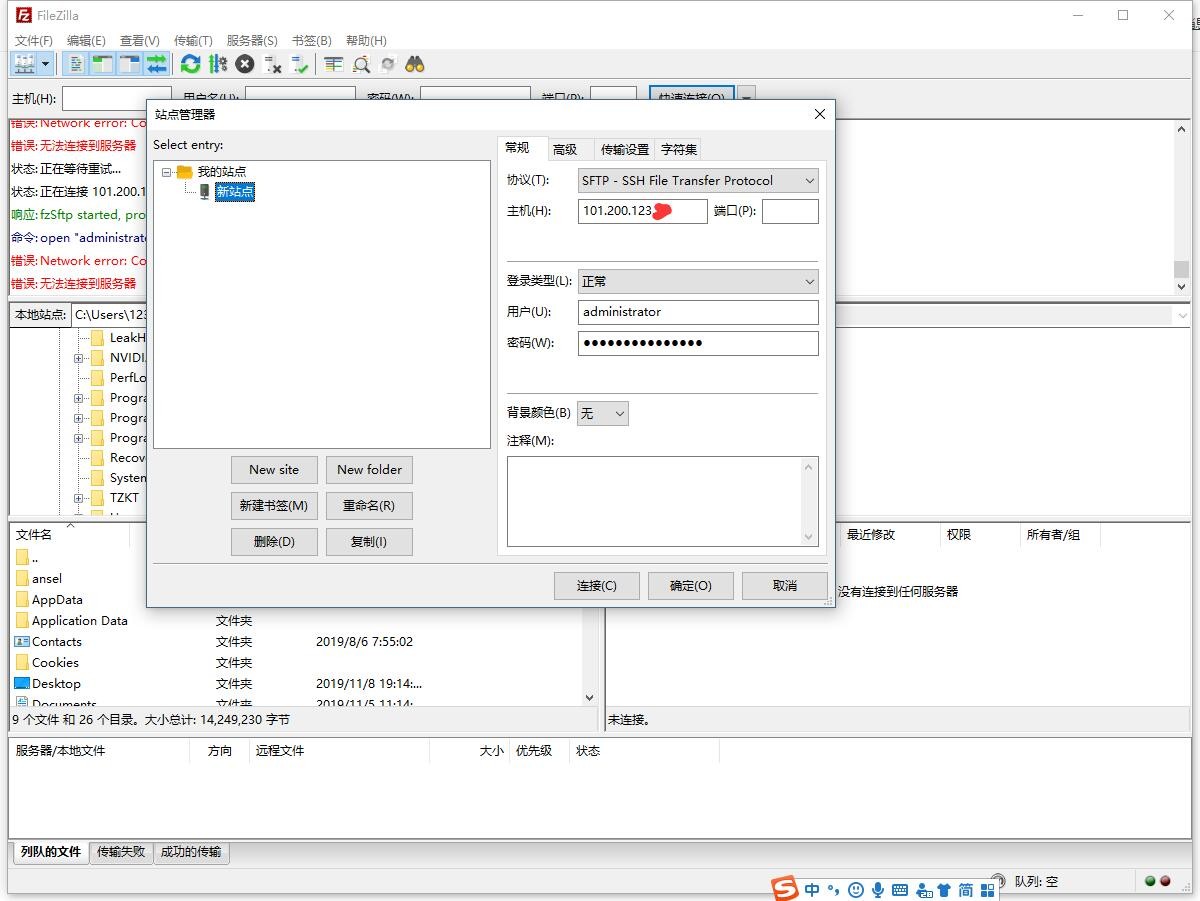The height and width of the screenshot is (901, 1200).
Task: Open the 服务器(S) menu
Action: click(x=252, y=40)
